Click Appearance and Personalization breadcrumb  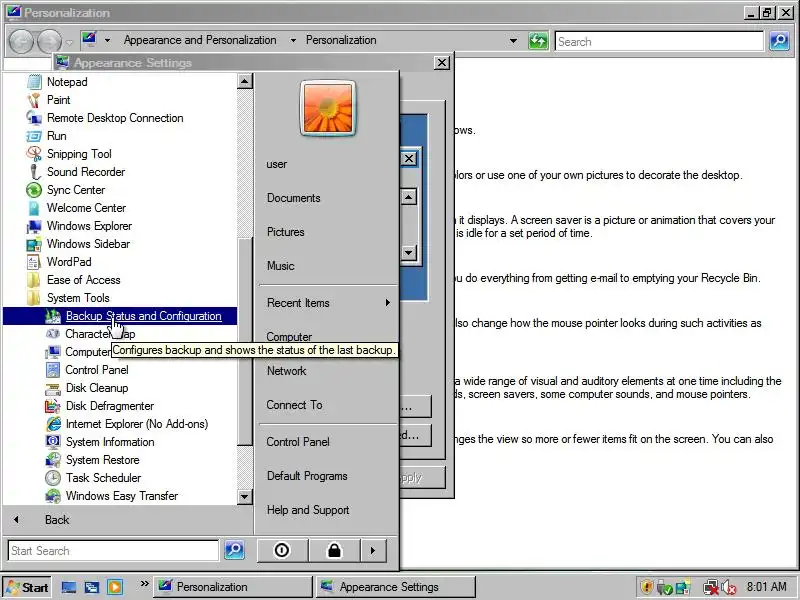200,40
